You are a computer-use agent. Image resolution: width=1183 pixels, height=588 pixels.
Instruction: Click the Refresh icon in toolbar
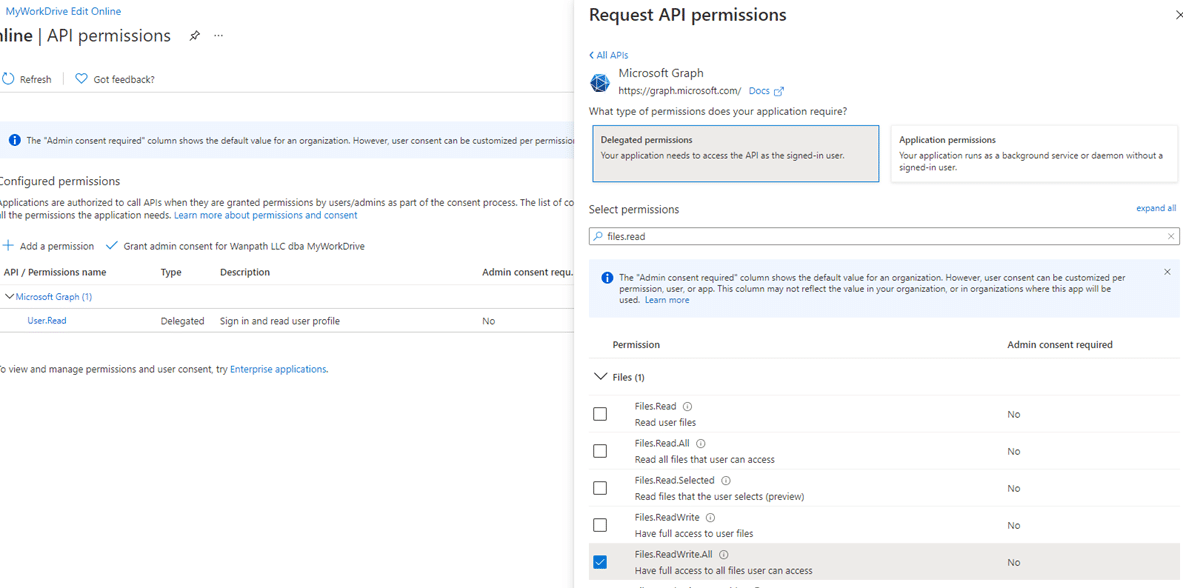(8, 79)
